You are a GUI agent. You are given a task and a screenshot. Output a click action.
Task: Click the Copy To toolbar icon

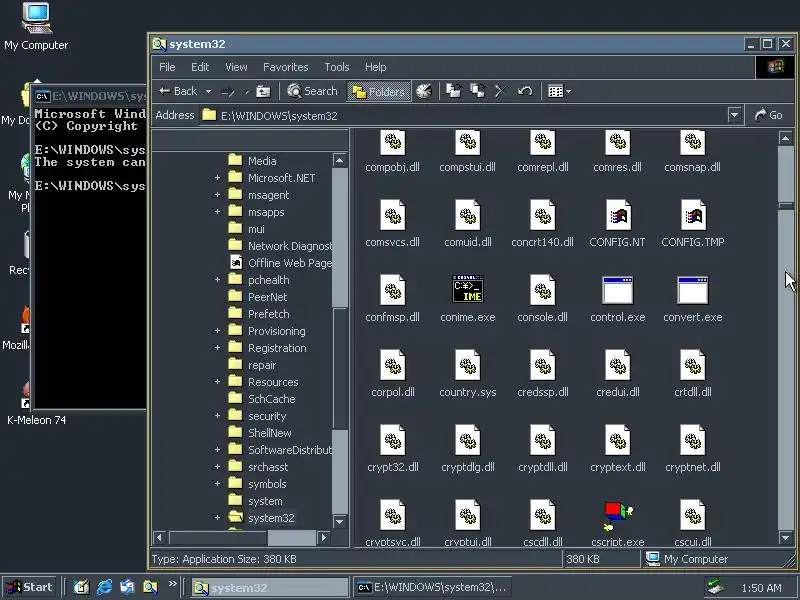(478, 91)
